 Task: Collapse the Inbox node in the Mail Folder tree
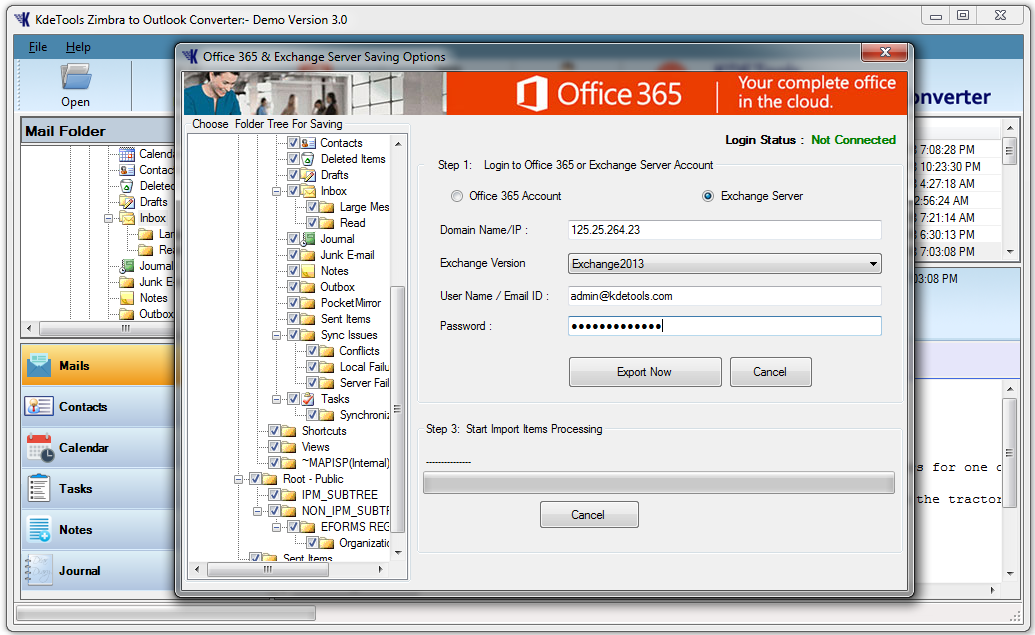click(108, 218)
